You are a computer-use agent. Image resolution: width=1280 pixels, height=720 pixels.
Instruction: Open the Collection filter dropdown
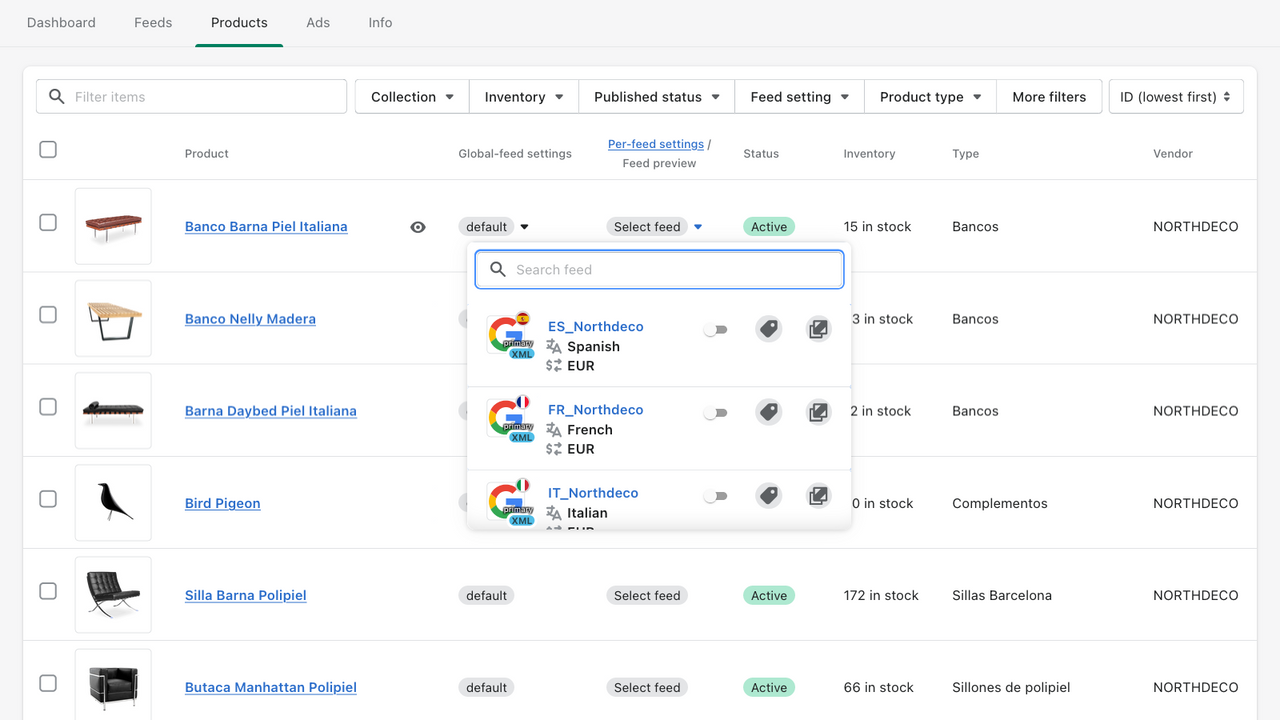[x=411, y=96]
